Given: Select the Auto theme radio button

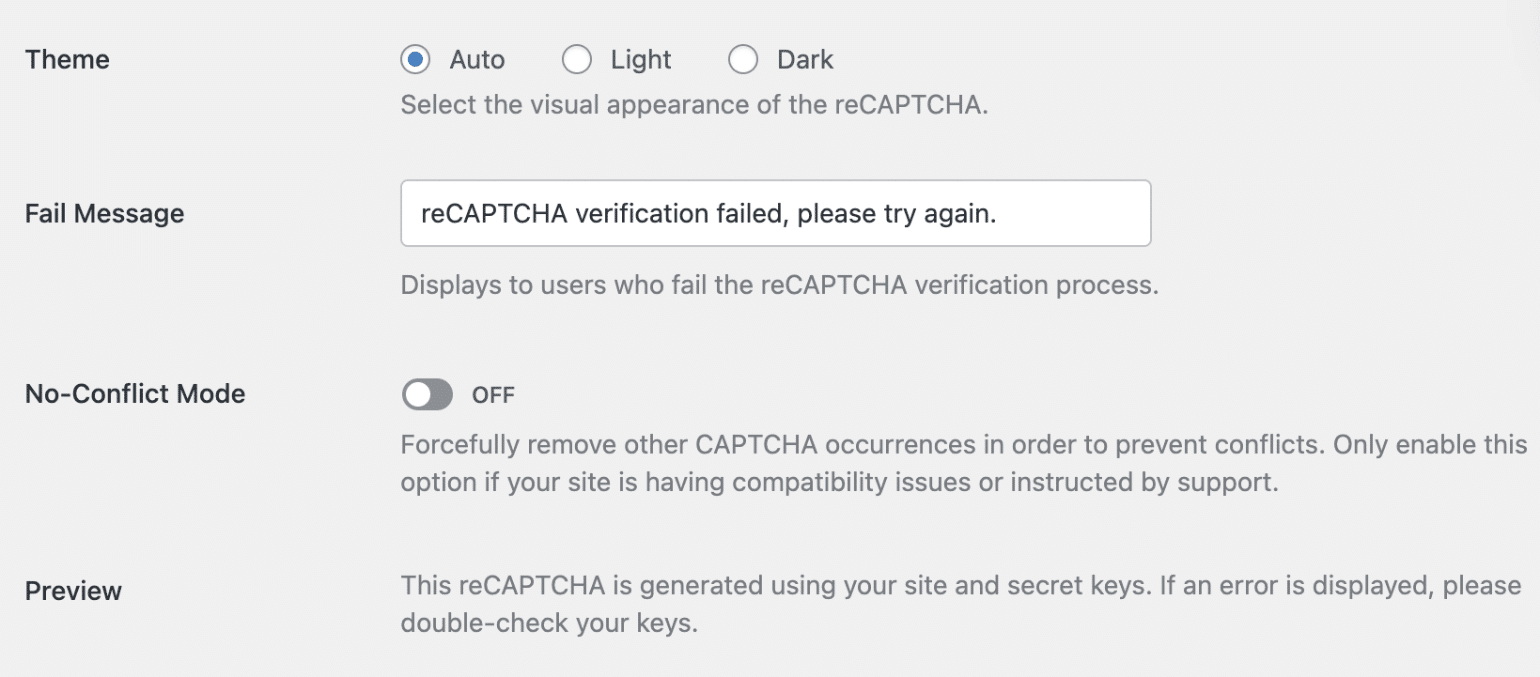Looking at the screenshot, I should pos(415,60).
